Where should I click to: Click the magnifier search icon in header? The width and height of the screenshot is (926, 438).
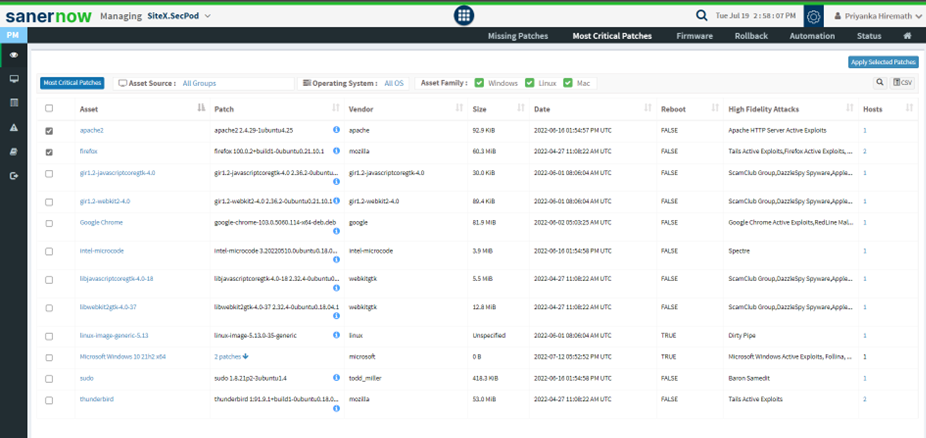click(701, 16)
